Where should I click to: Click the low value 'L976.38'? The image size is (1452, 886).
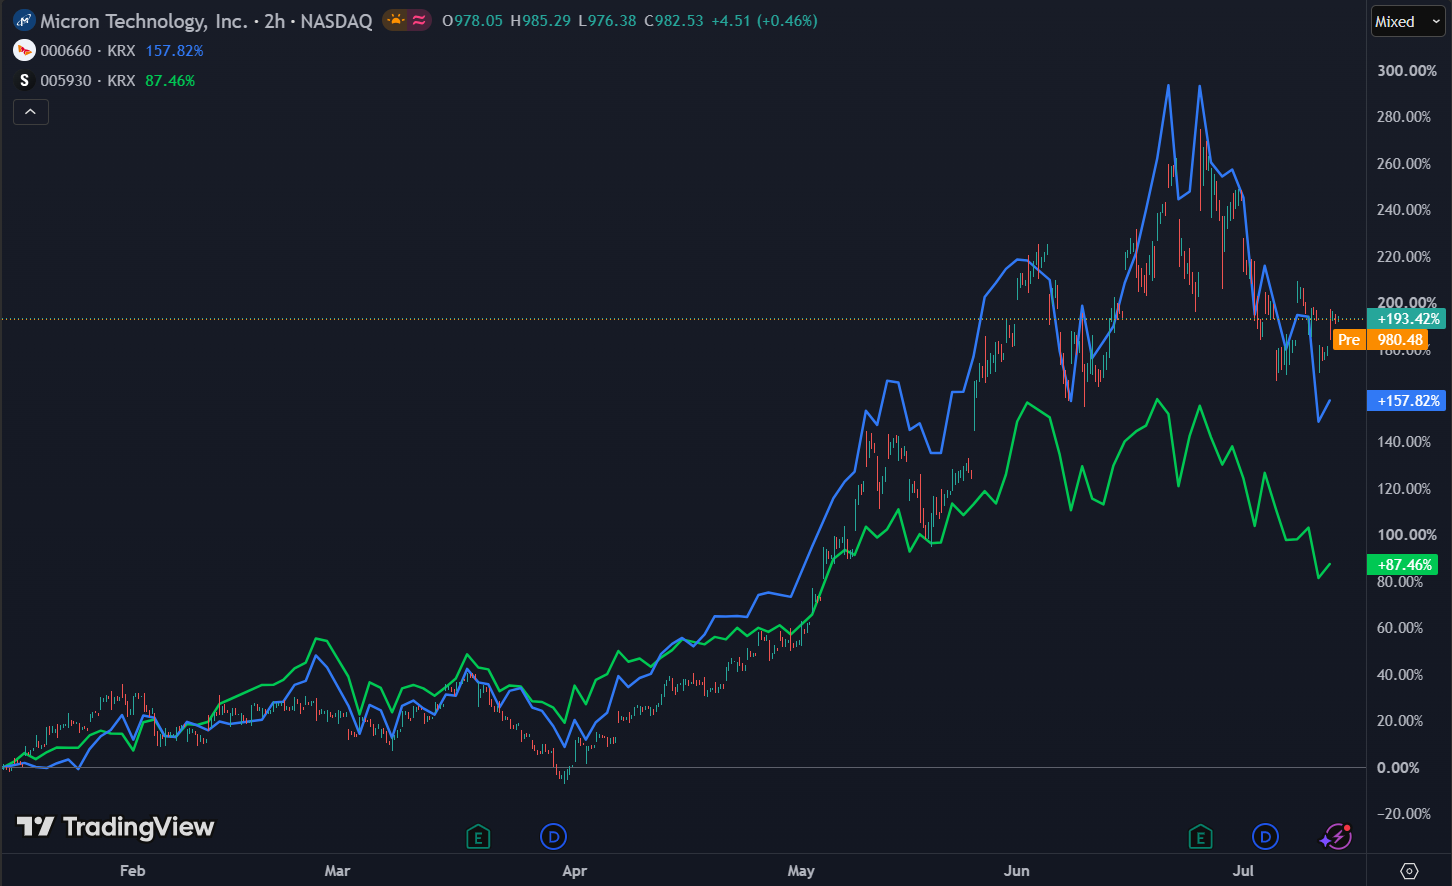coord(607,21)
